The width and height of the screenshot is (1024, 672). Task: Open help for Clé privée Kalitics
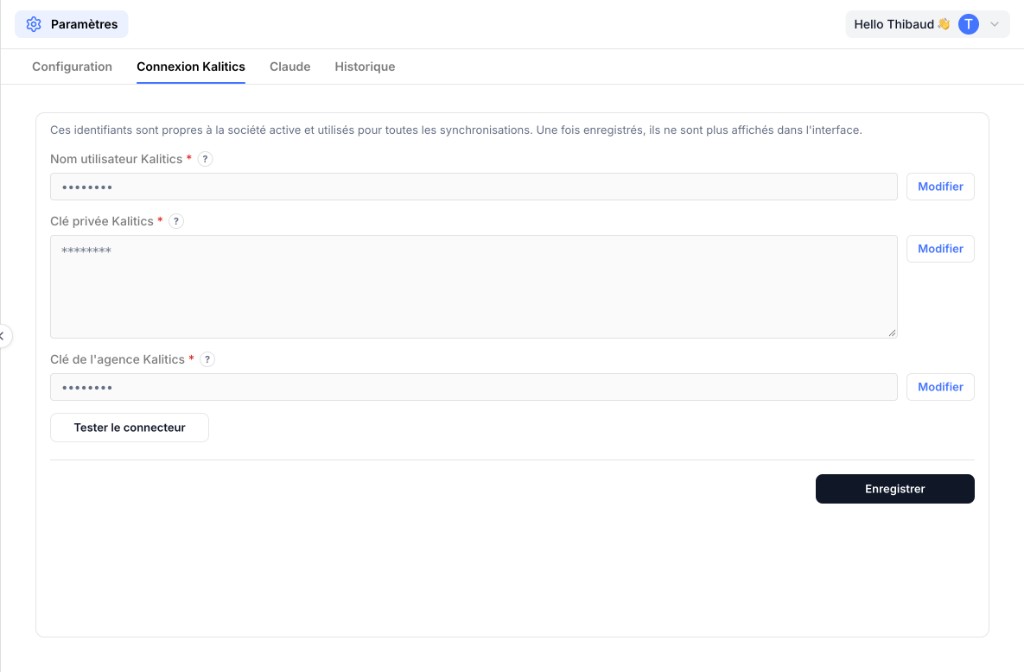[x=176, y=221]
